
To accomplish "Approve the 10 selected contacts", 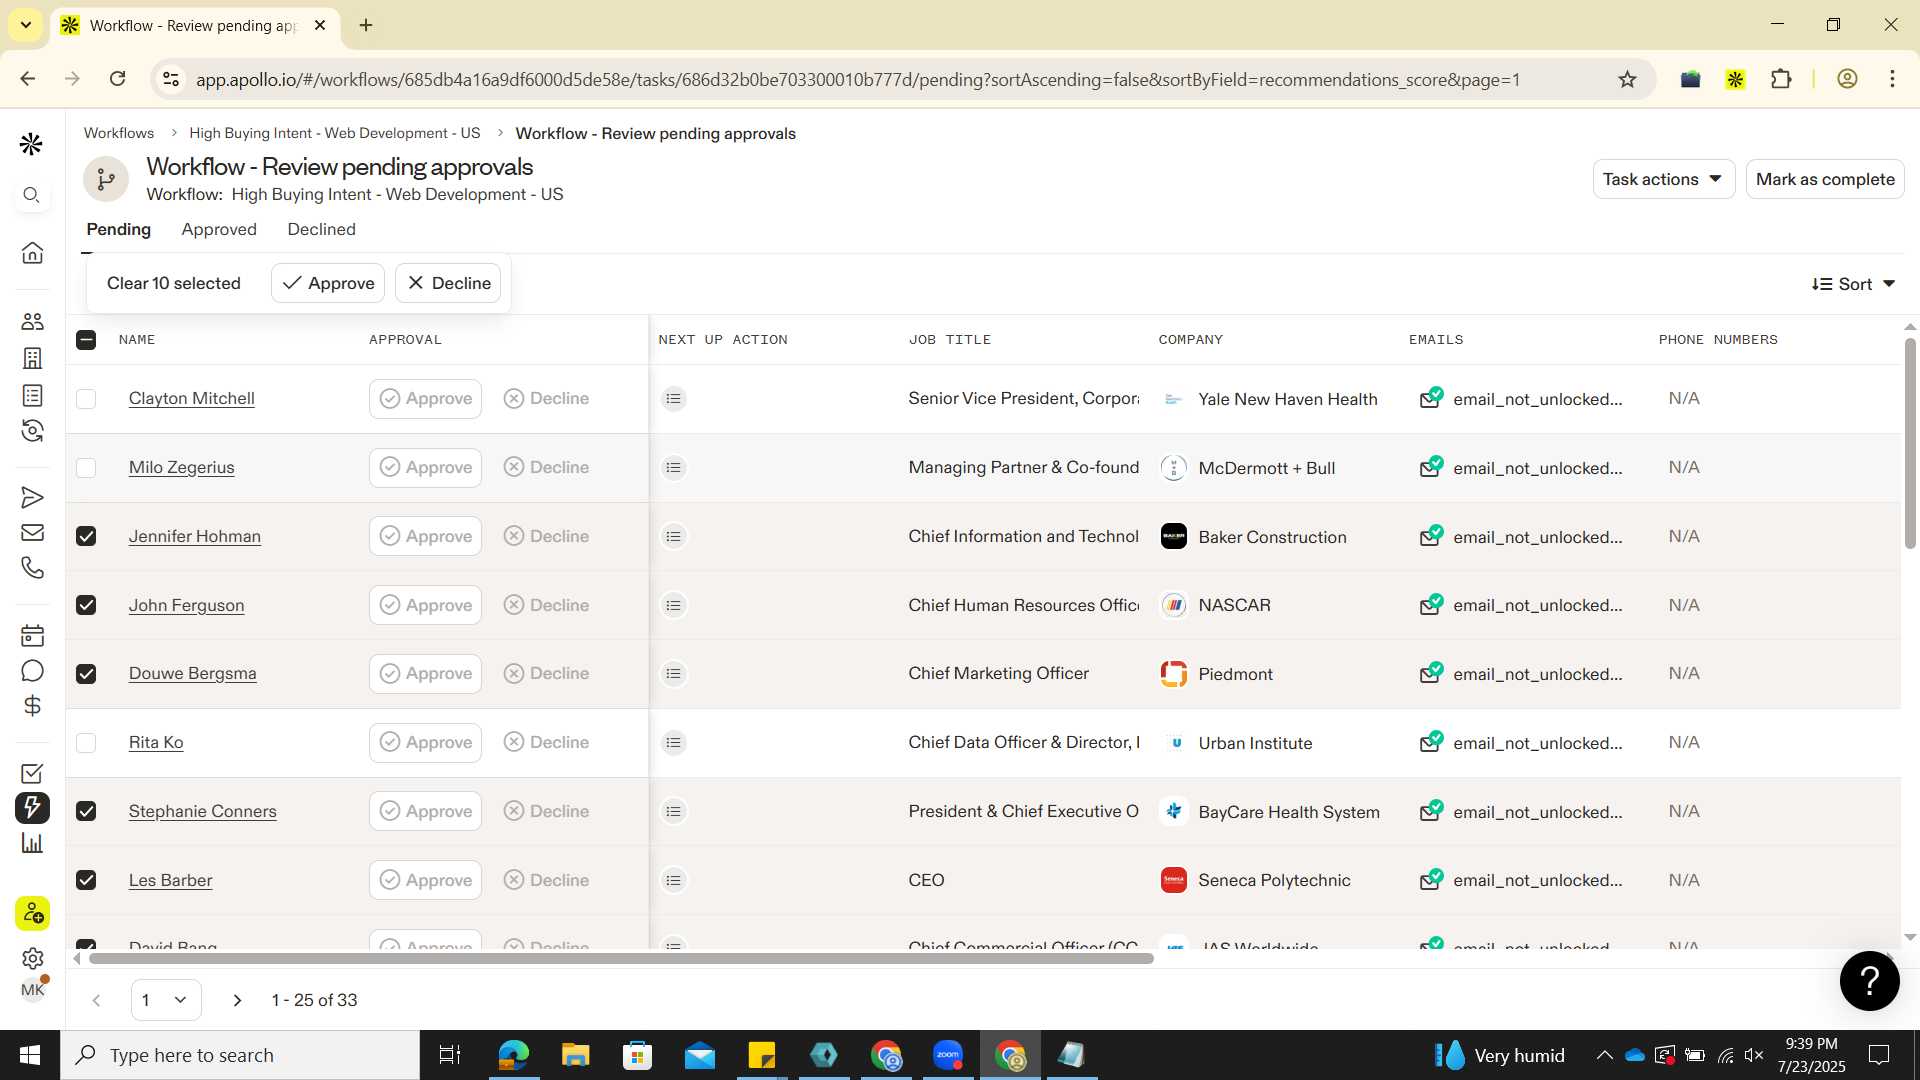I will [328, 283].
